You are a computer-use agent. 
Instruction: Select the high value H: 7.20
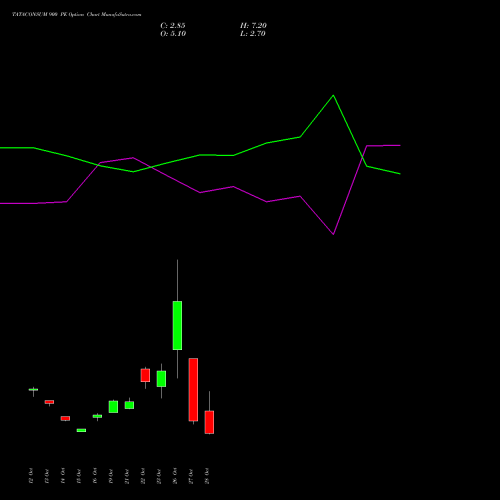[253, 26]
